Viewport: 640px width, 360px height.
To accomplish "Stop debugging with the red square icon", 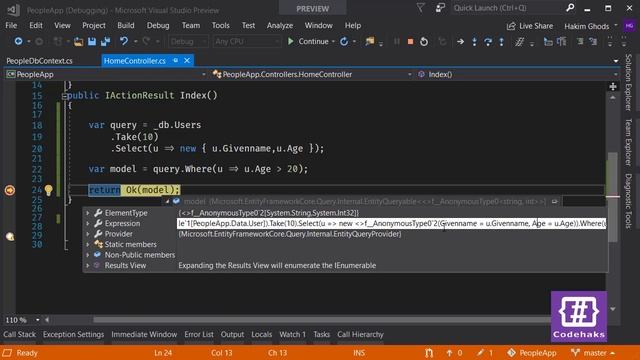I will 410,41.
